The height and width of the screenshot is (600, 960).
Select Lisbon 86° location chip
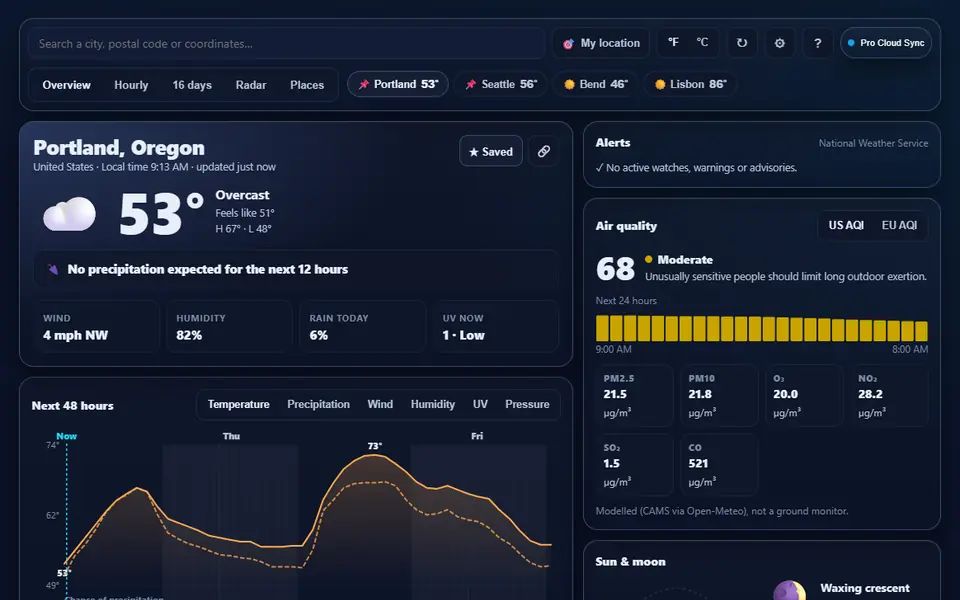tap(690, 84)
